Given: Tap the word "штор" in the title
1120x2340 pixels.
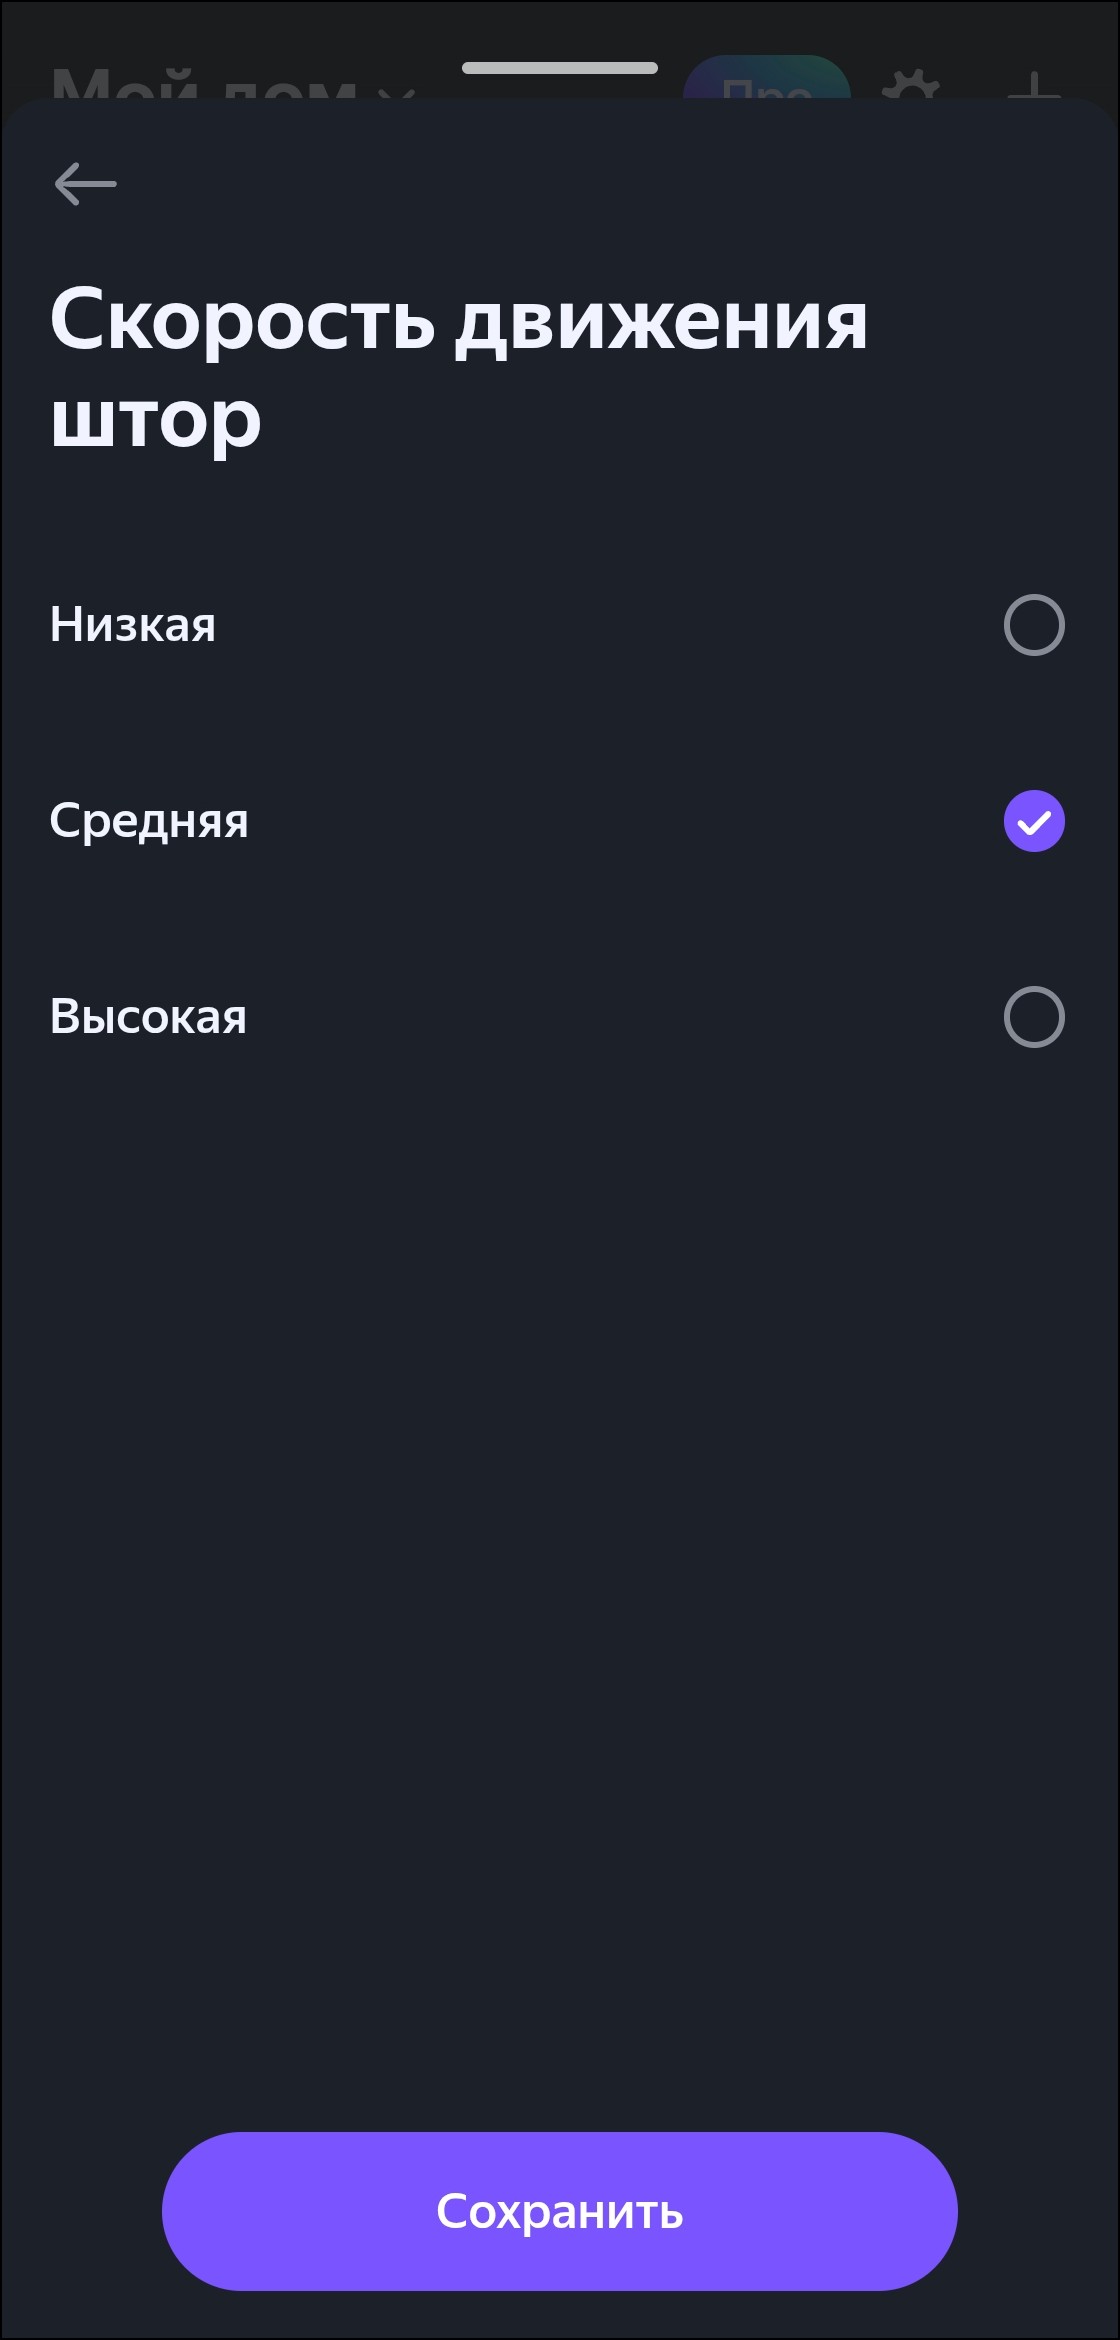Looking at the screenshot, I should 156,420.
